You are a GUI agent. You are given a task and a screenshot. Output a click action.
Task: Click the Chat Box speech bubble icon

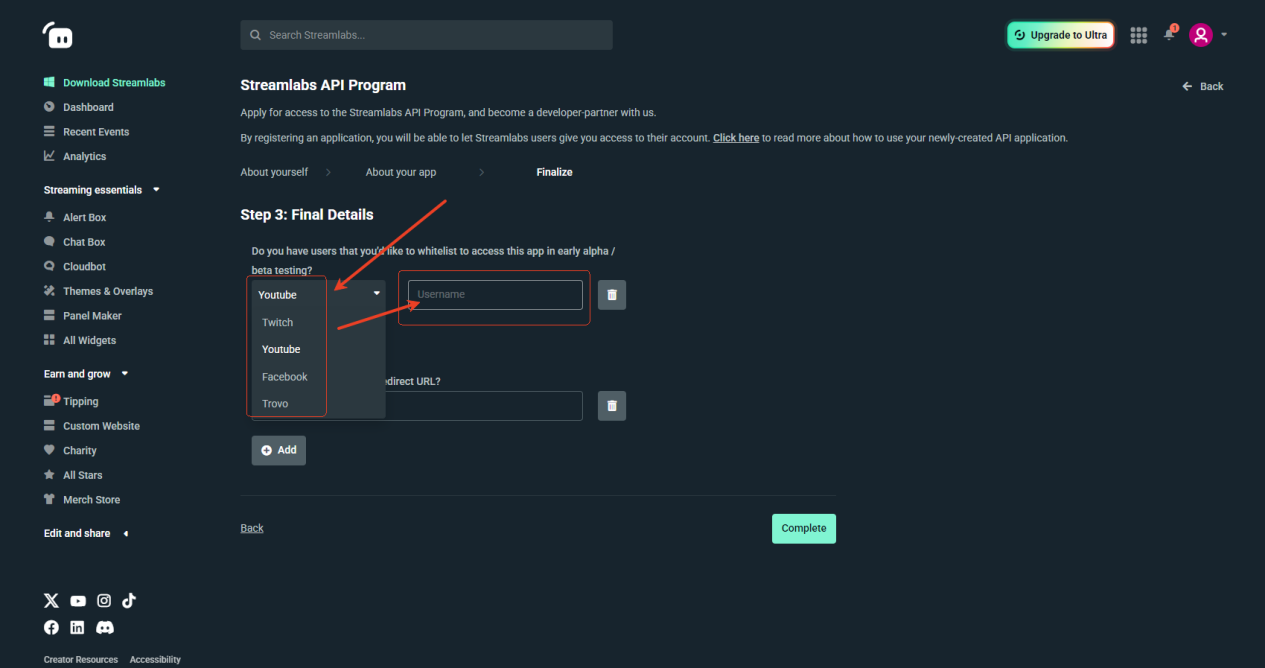tap(49, 242)
